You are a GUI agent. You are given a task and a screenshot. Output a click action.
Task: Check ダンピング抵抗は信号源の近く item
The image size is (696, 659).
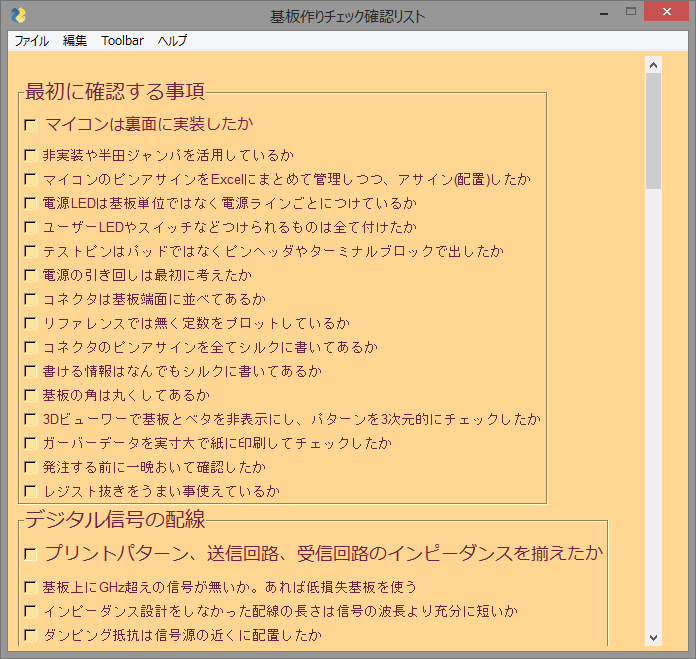30,635
